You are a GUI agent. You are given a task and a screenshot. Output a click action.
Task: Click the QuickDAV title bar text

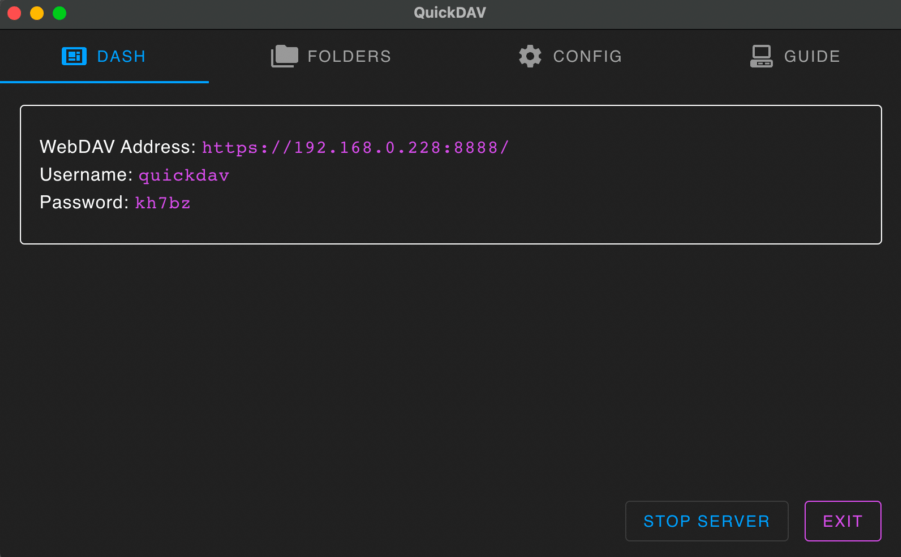tap(450, 13)
